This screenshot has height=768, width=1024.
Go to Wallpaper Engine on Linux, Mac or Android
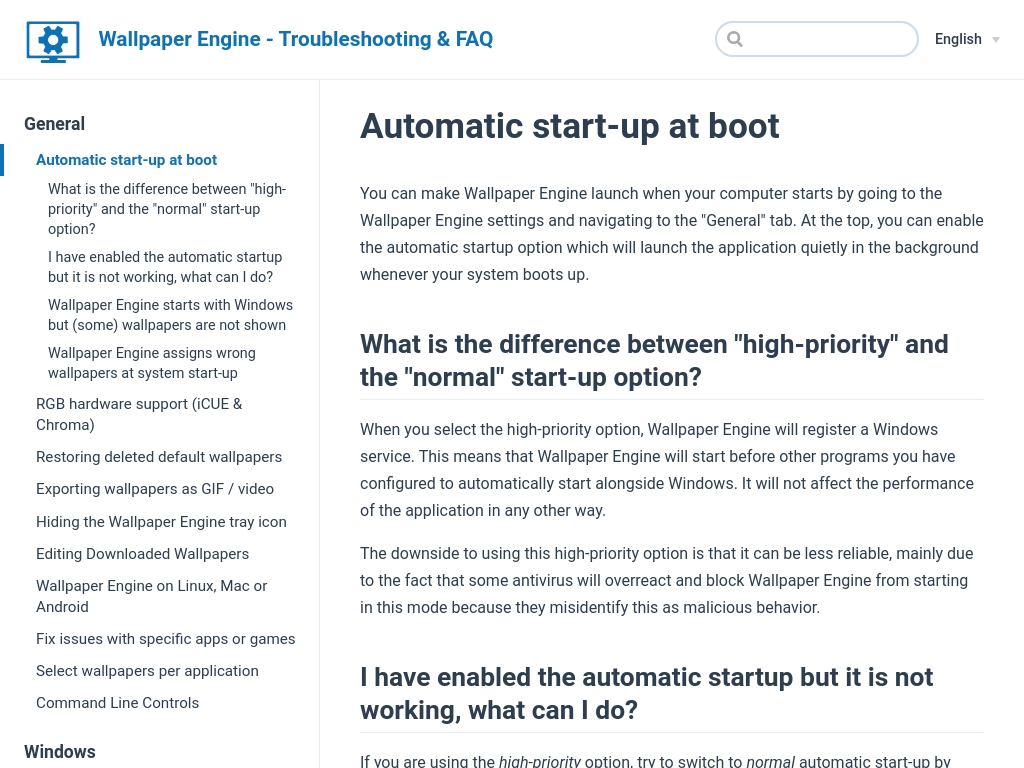click(152, 596)
